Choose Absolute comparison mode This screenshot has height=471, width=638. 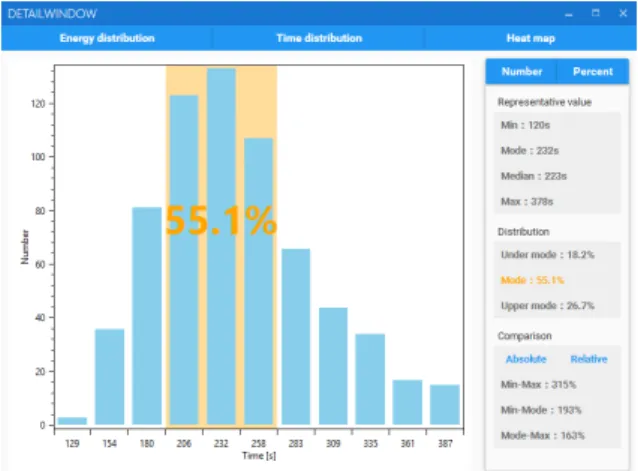pos(526,359)
